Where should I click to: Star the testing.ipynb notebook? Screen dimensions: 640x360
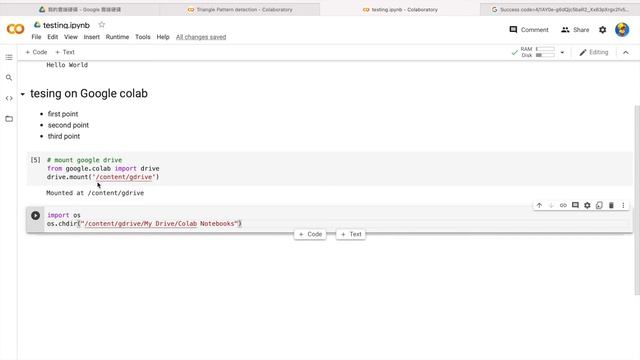(x=102, y=25)
